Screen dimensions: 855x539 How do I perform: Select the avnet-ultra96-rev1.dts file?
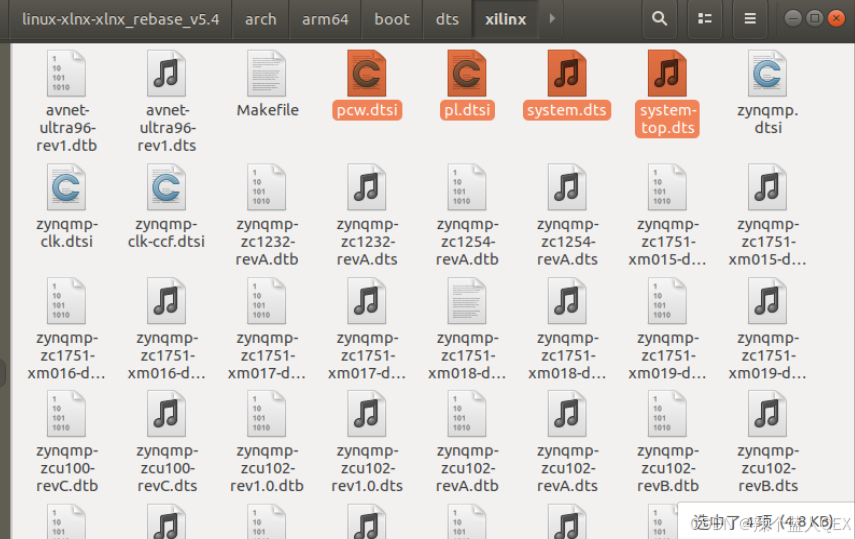(x=167, y=101)
